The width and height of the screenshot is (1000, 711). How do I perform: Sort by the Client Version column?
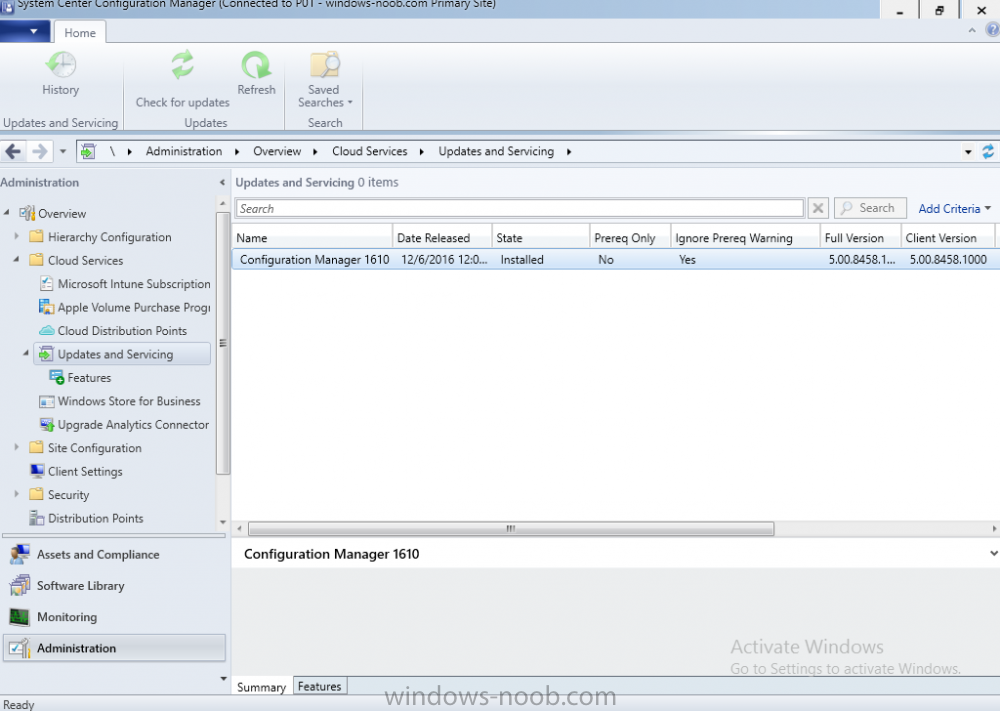click(948, 238)
